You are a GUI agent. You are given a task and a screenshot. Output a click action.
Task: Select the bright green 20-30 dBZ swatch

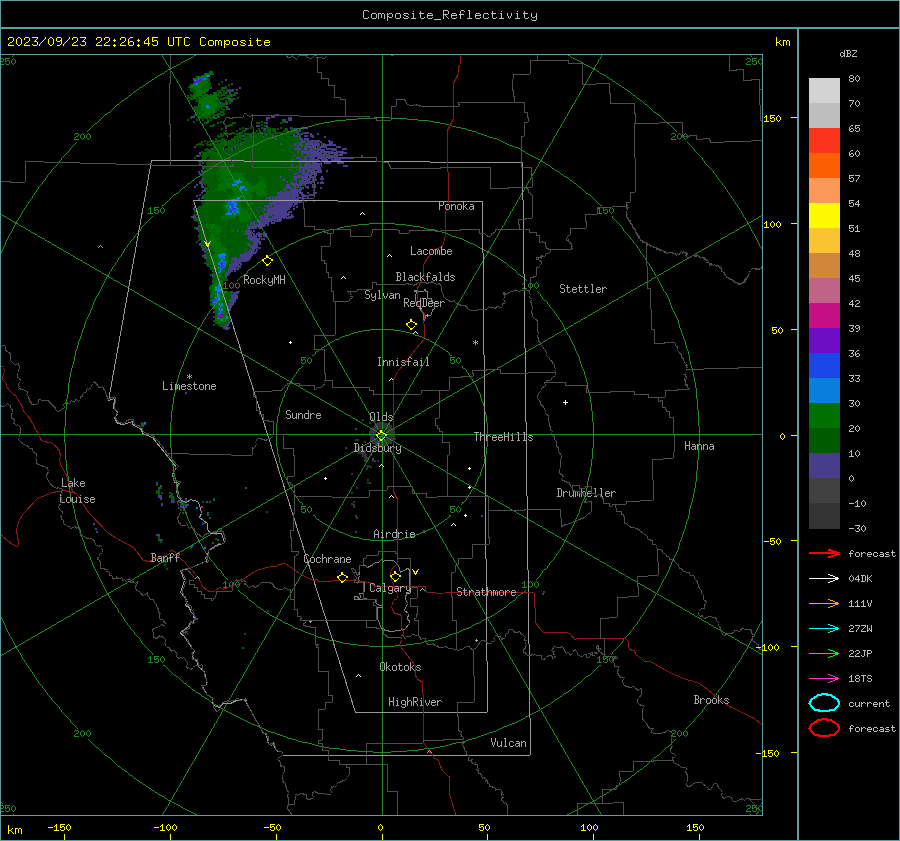[x=824, y=416]
